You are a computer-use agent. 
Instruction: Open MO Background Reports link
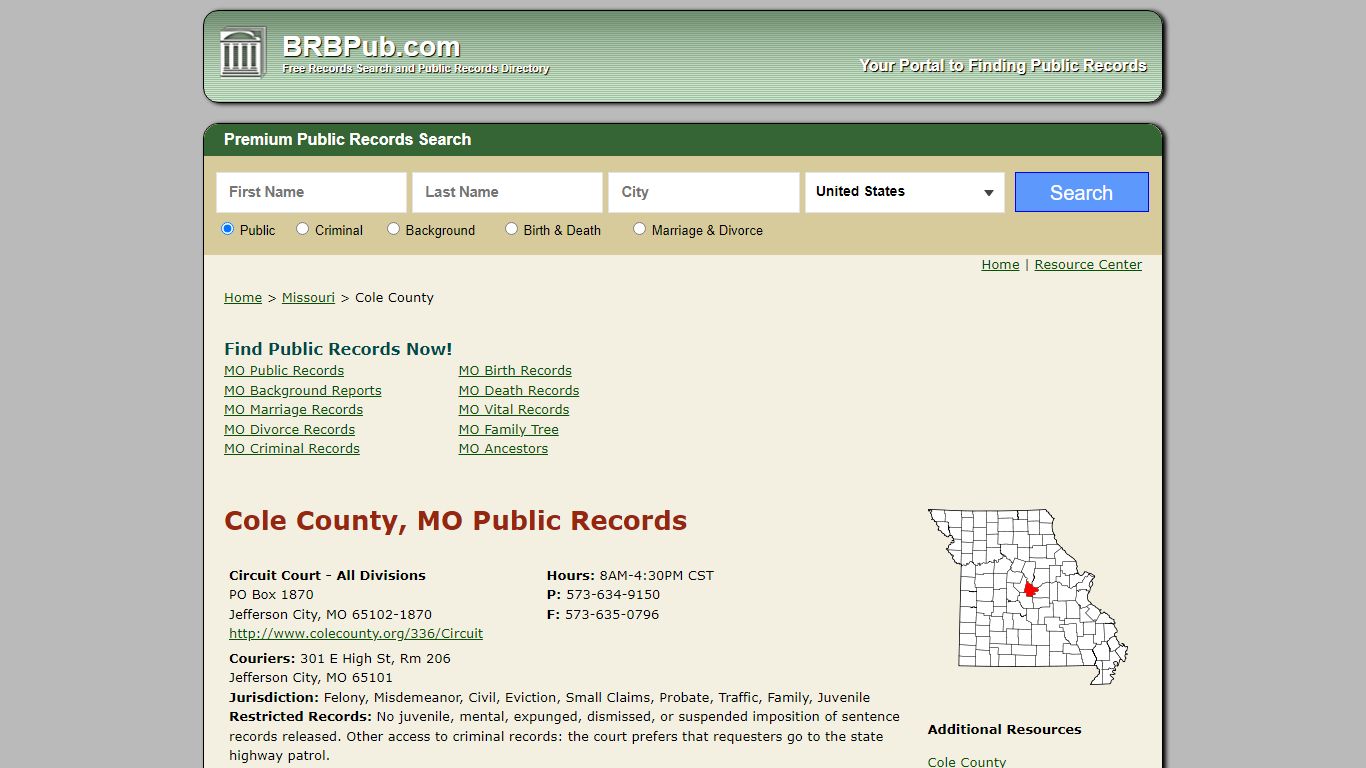[303, 391]
